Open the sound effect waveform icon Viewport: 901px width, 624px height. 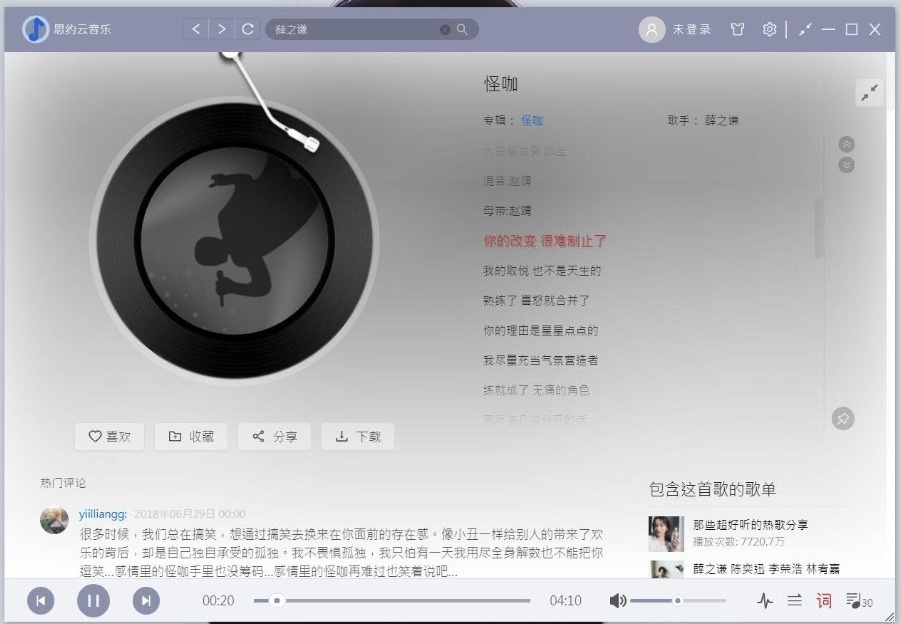pos(765,601)
